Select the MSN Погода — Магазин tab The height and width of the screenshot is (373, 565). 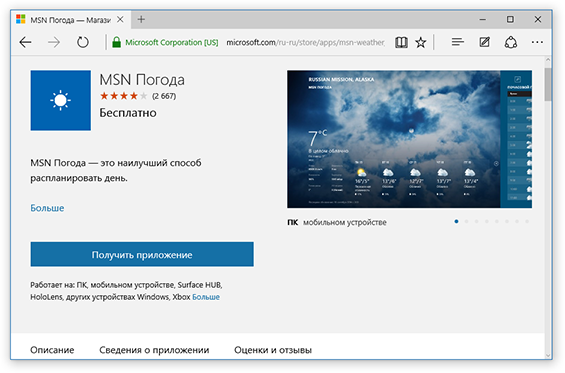(x=70, y=20)
